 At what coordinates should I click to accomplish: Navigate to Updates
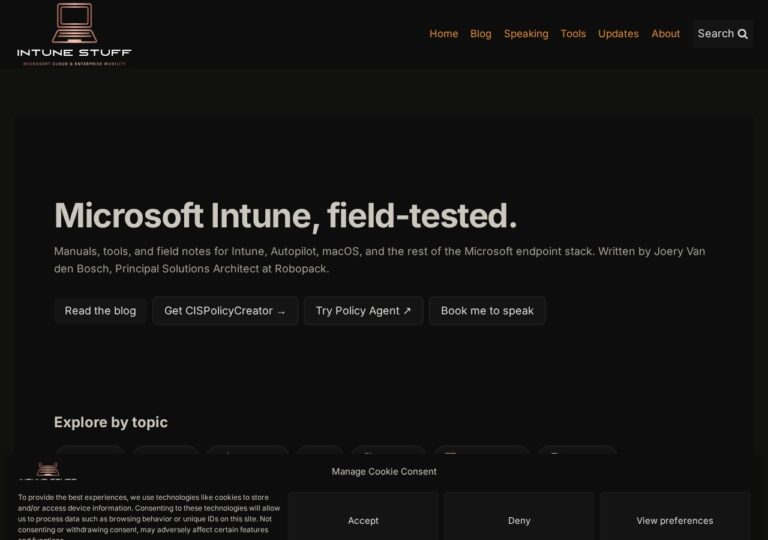coord(618,34)
